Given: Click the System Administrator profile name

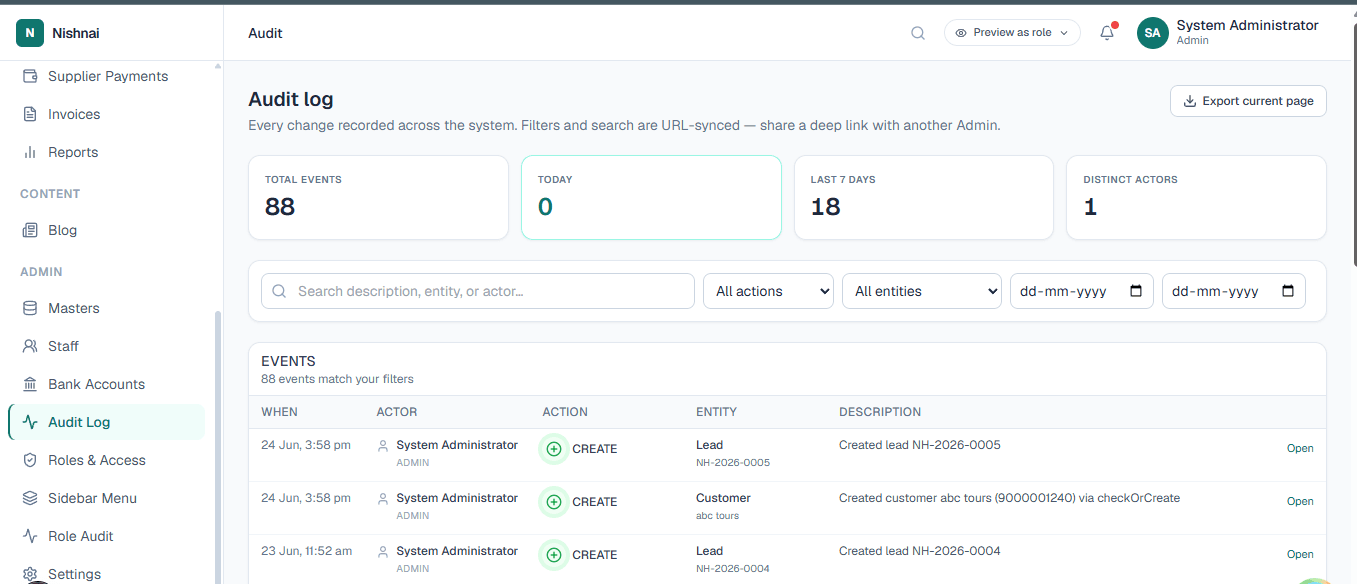Looking at the screenshot, I should pos(1247,26).
